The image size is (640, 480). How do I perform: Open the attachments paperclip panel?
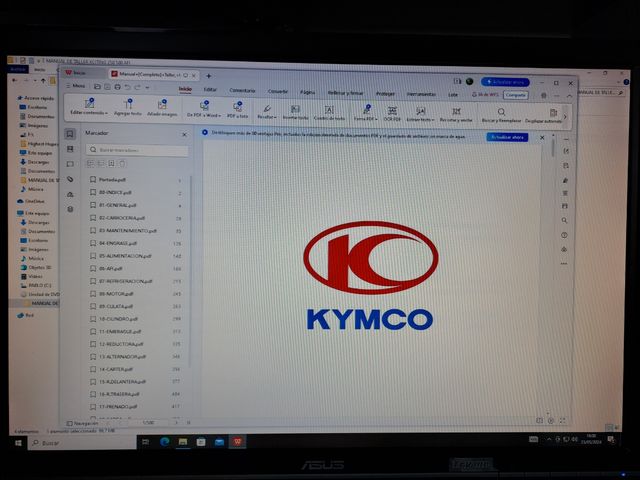pos(70,179)
